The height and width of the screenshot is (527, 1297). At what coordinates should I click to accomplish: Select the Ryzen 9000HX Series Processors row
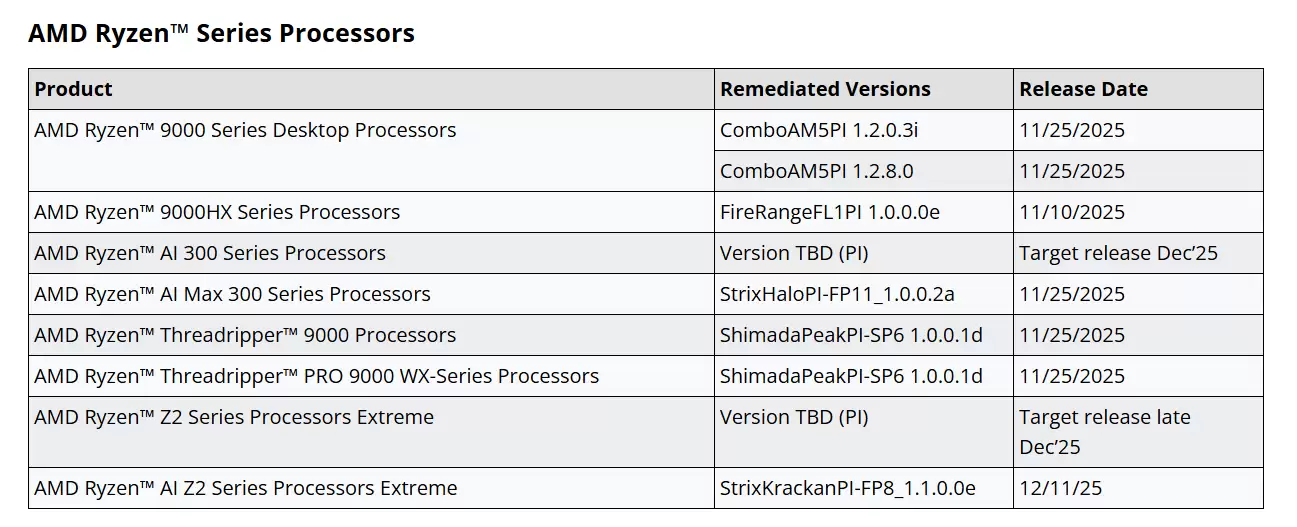(217, 212)
